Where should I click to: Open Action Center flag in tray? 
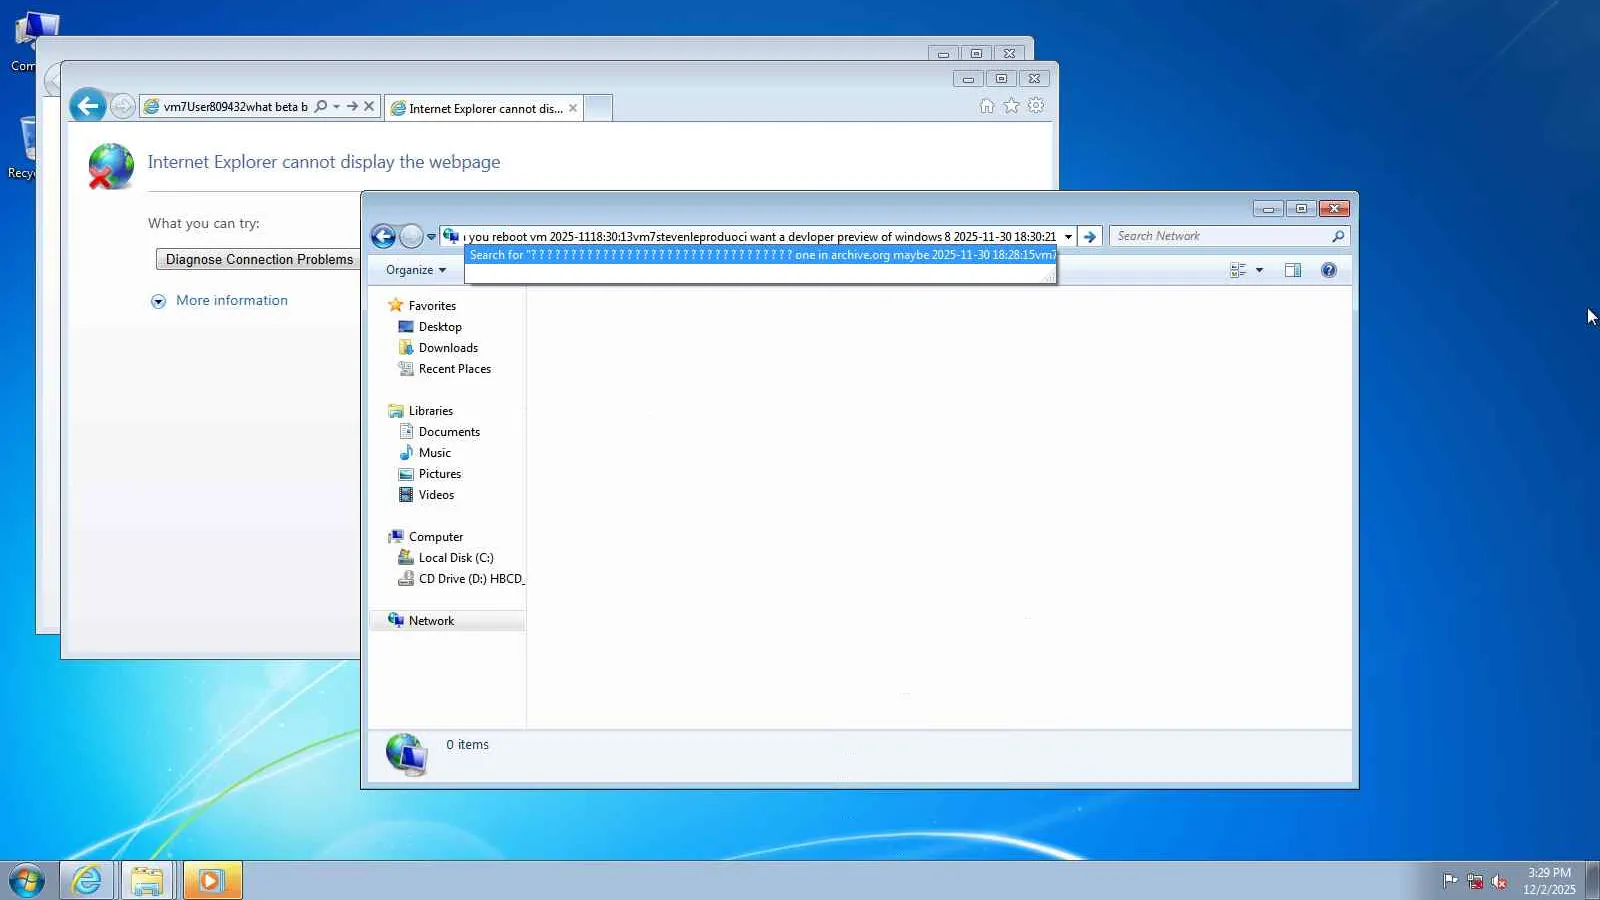pyautogui.click(x=1450, y=881)
